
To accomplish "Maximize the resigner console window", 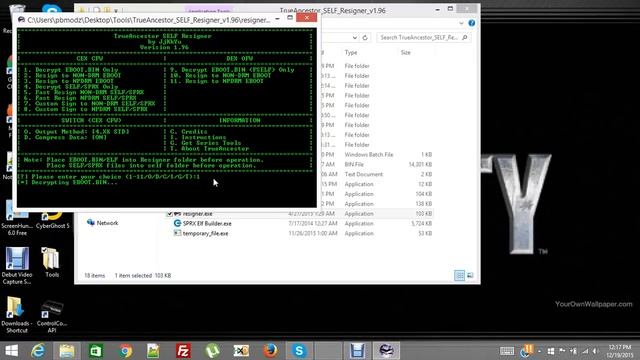I will click(290, 18).
